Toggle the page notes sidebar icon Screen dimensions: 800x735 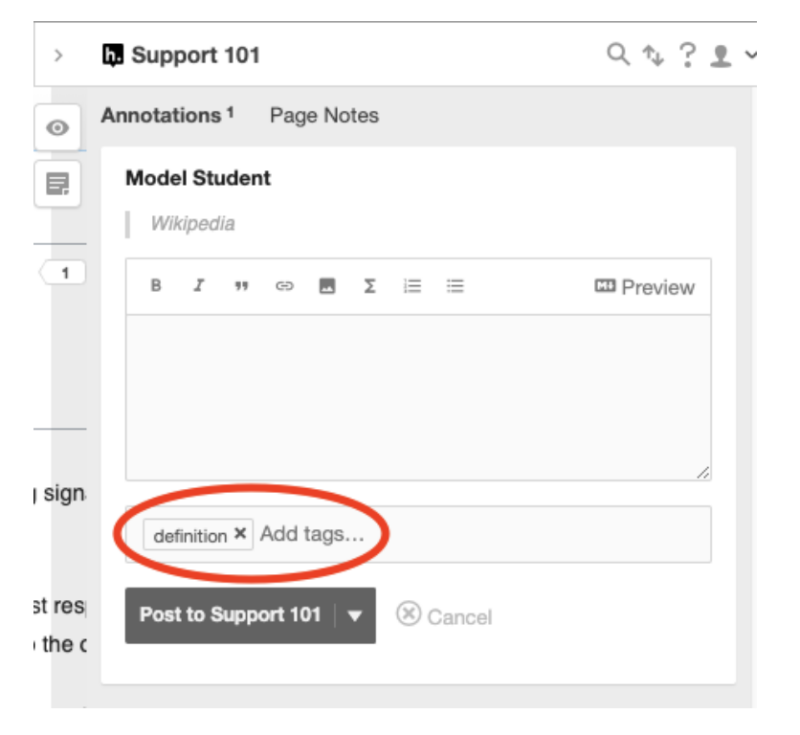click(59, 182)
